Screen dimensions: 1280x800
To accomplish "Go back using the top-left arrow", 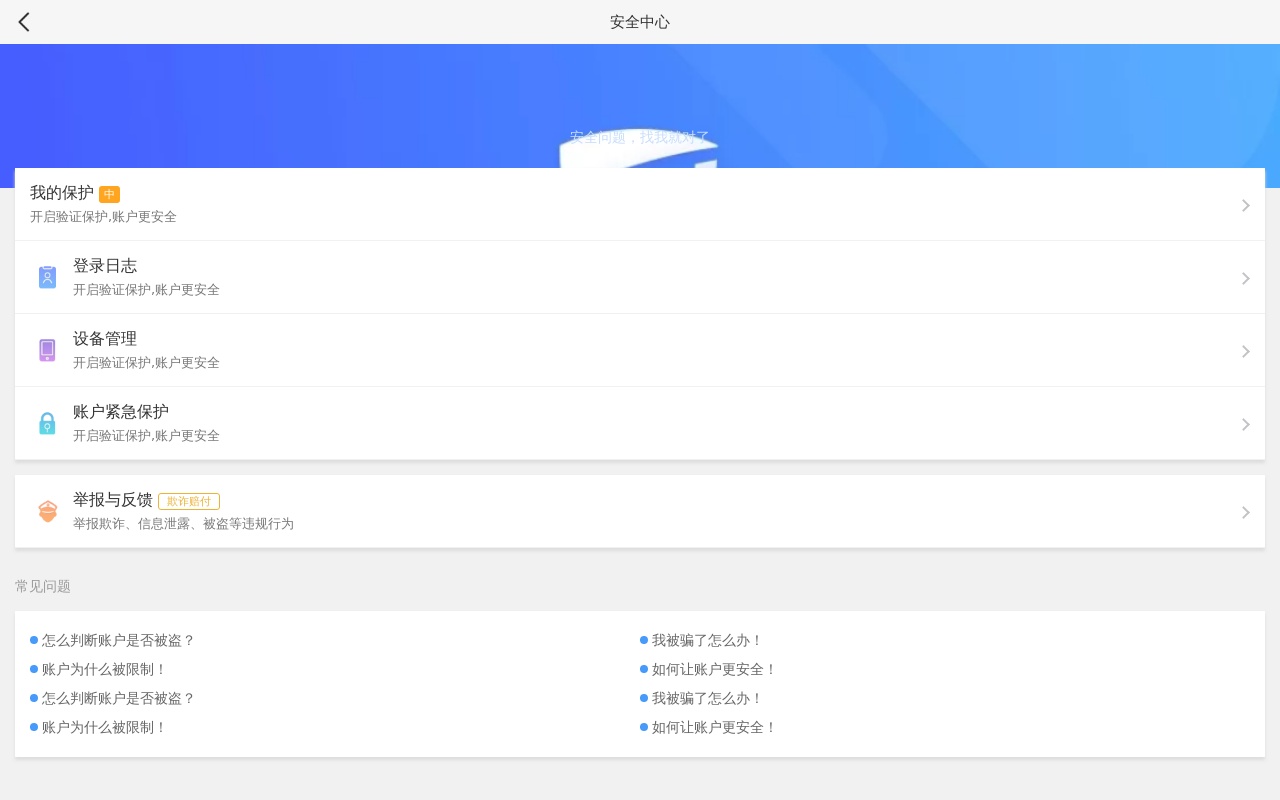I will point(24,22).
